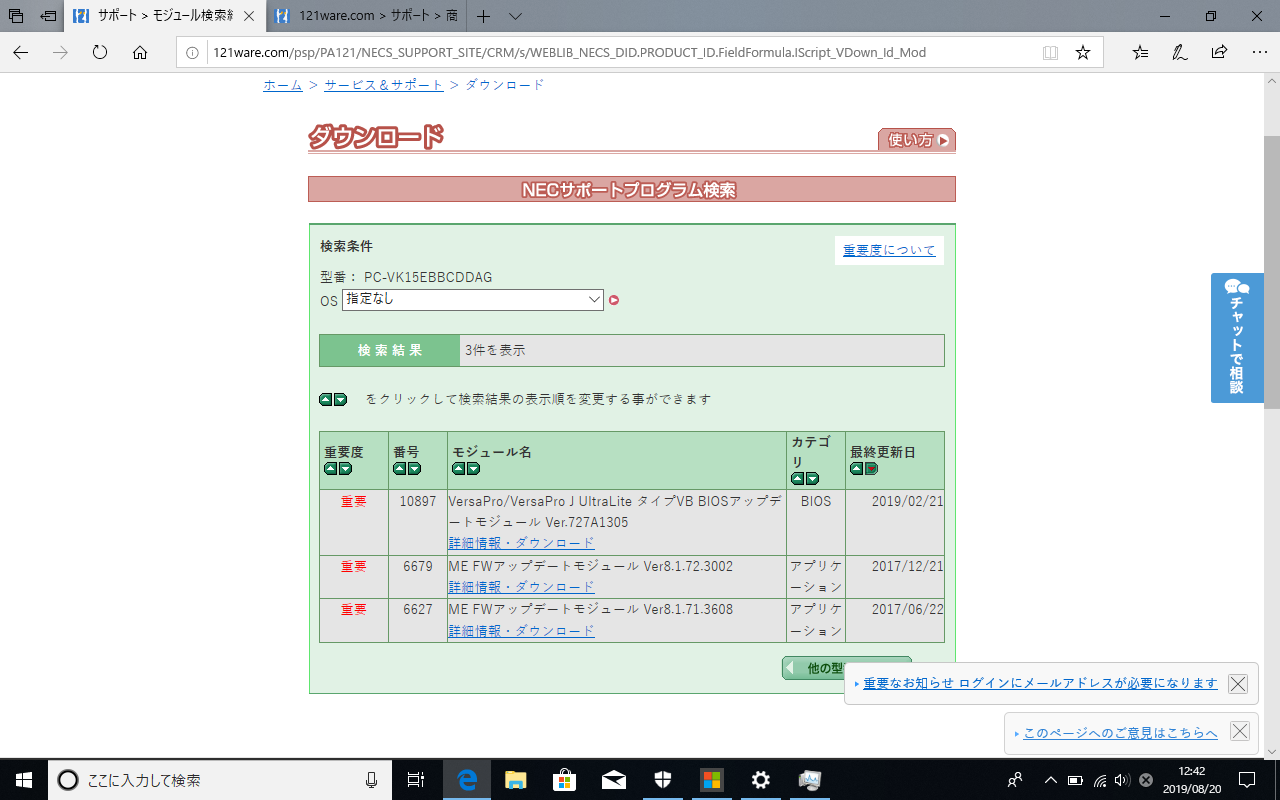Open Action Center notifications
This screenshot has height=800, width=1280.
[1247, 780]
